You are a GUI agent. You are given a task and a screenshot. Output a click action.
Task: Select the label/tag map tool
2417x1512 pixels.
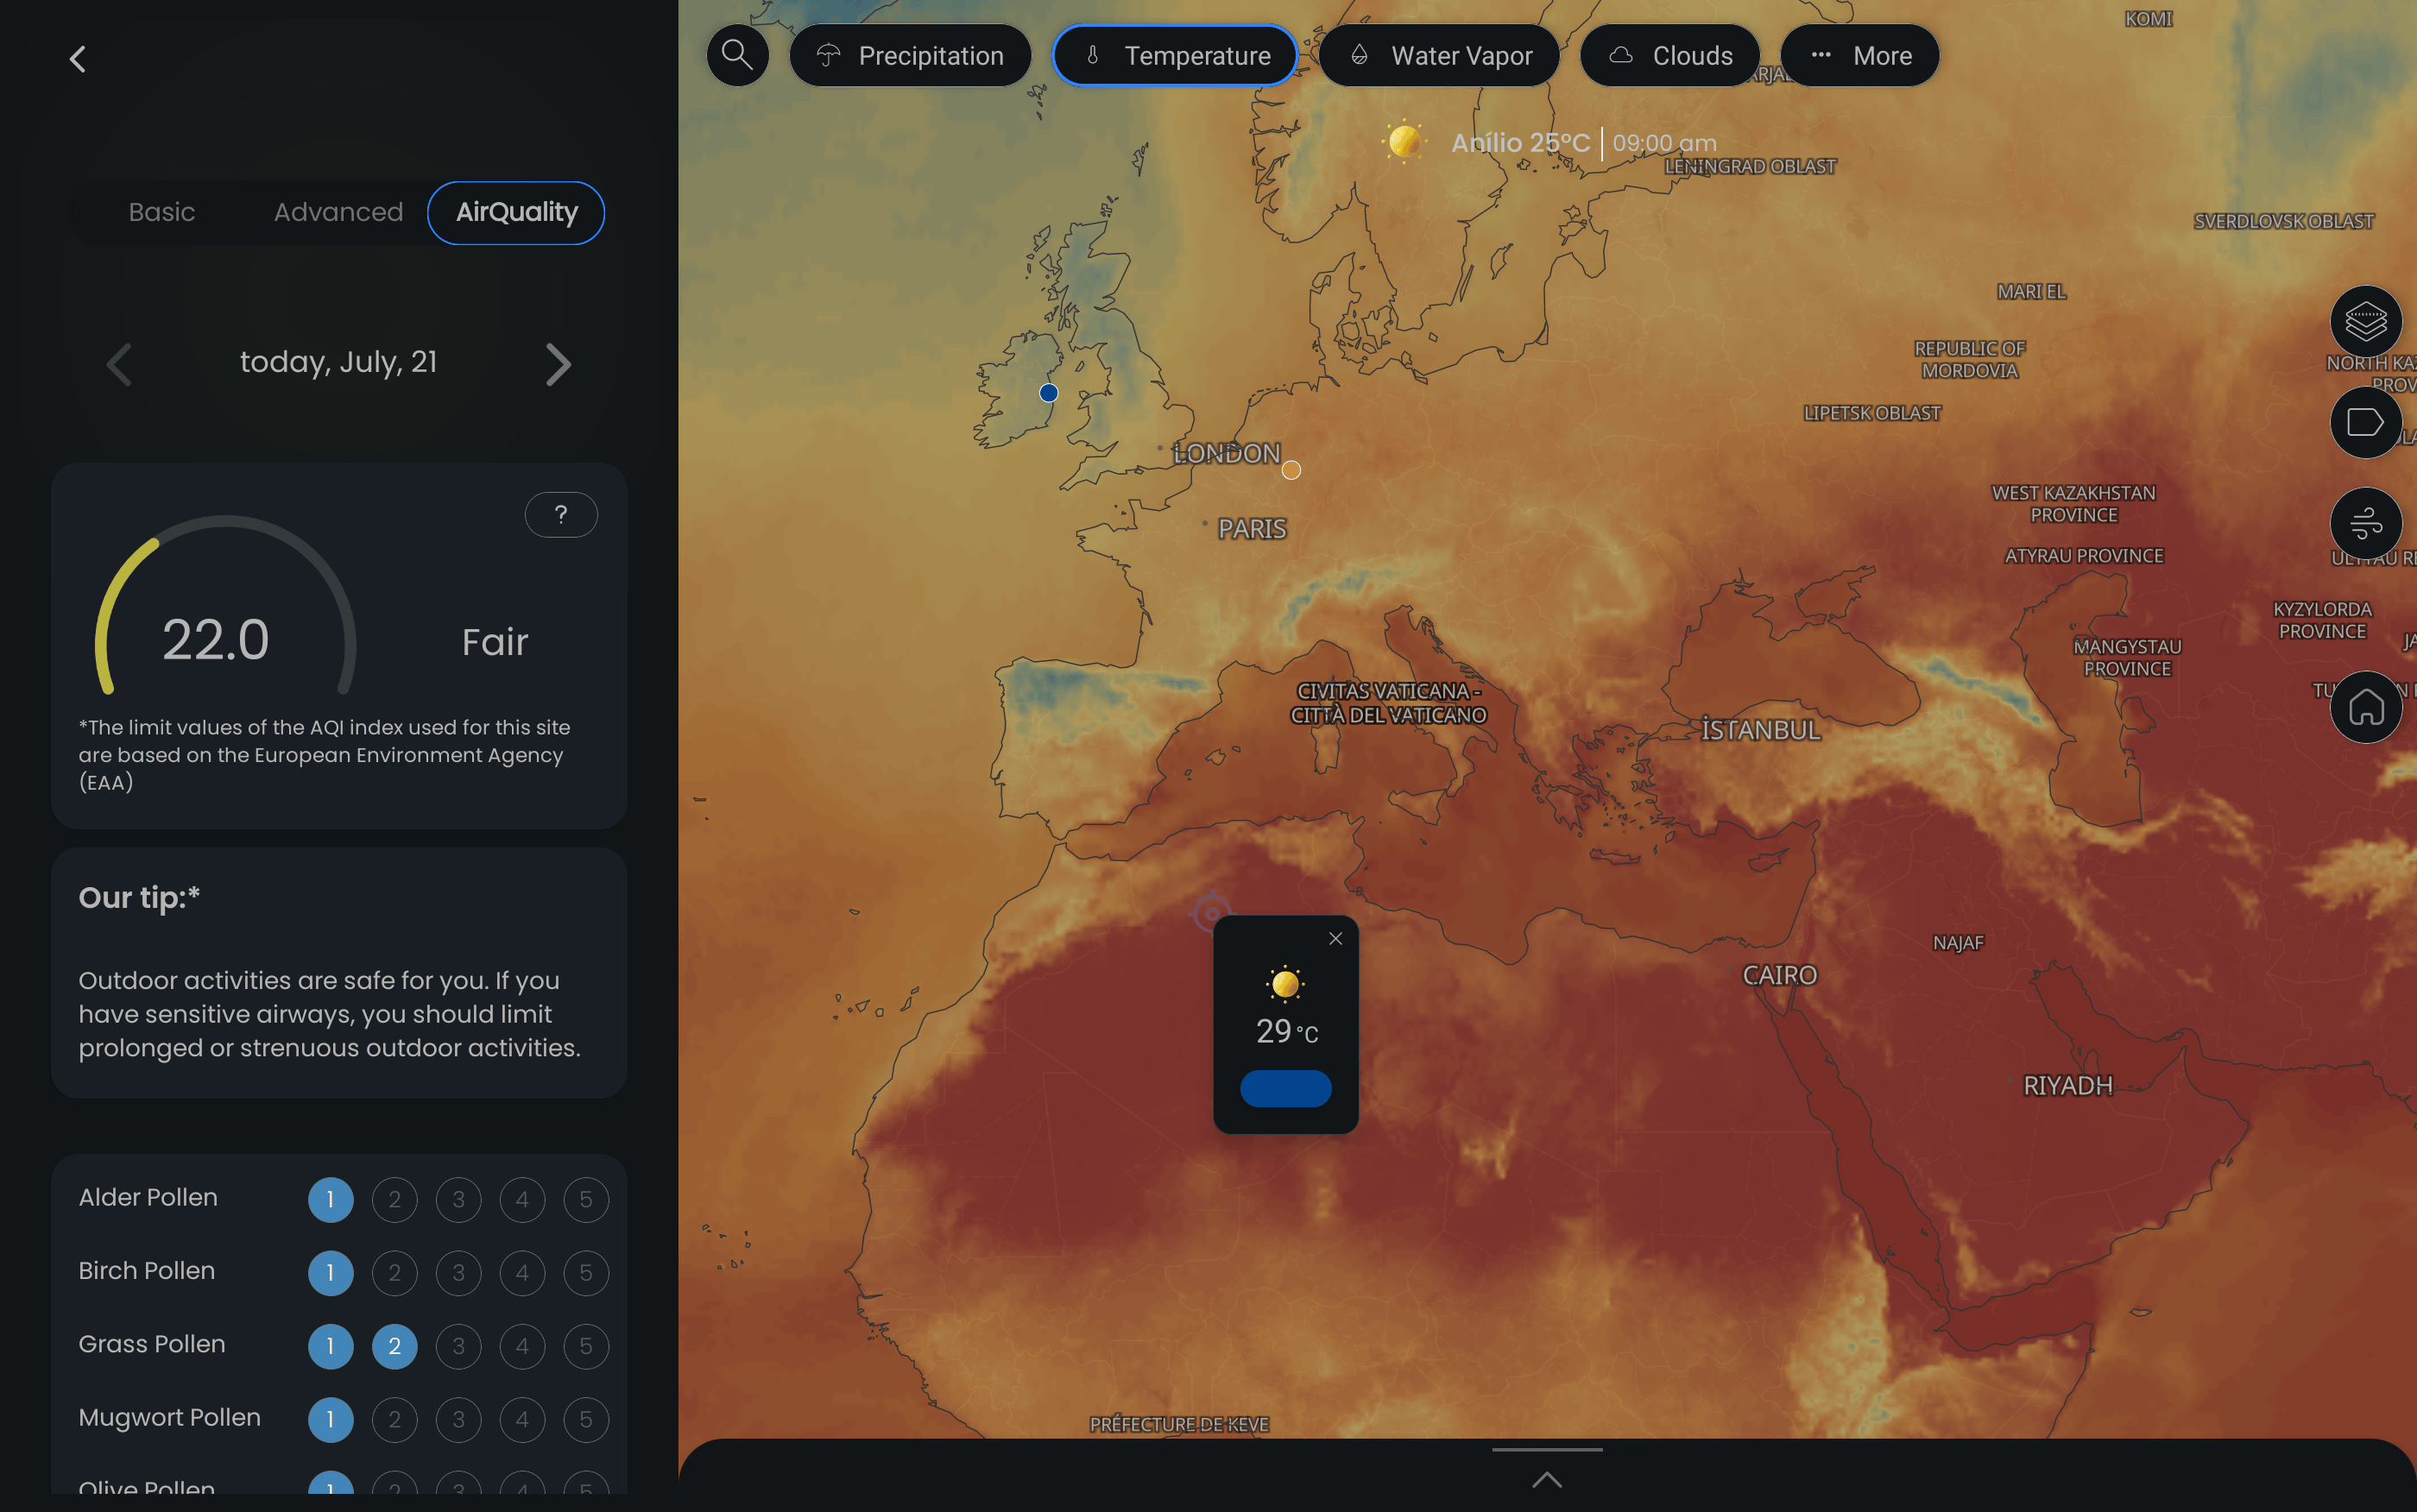2366,422
